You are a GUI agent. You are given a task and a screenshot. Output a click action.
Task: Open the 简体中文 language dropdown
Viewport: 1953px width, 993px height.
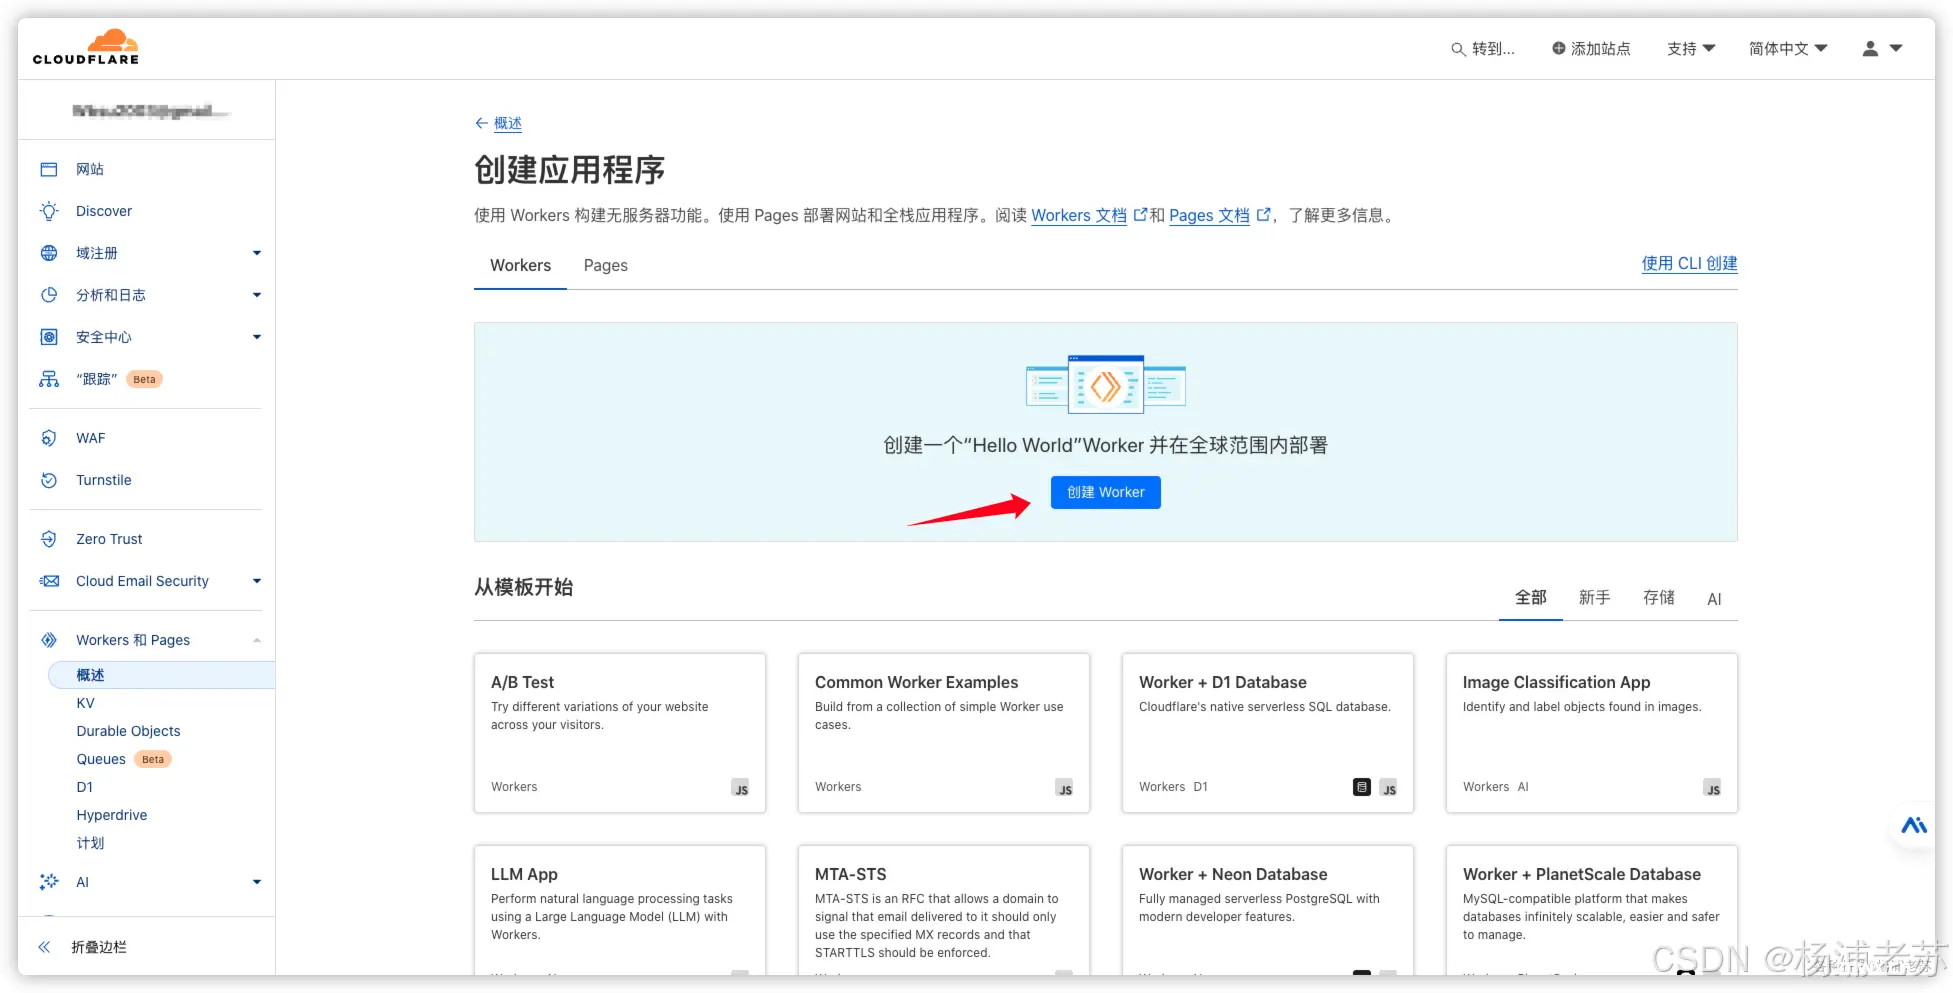click(x=1788, y=48)
